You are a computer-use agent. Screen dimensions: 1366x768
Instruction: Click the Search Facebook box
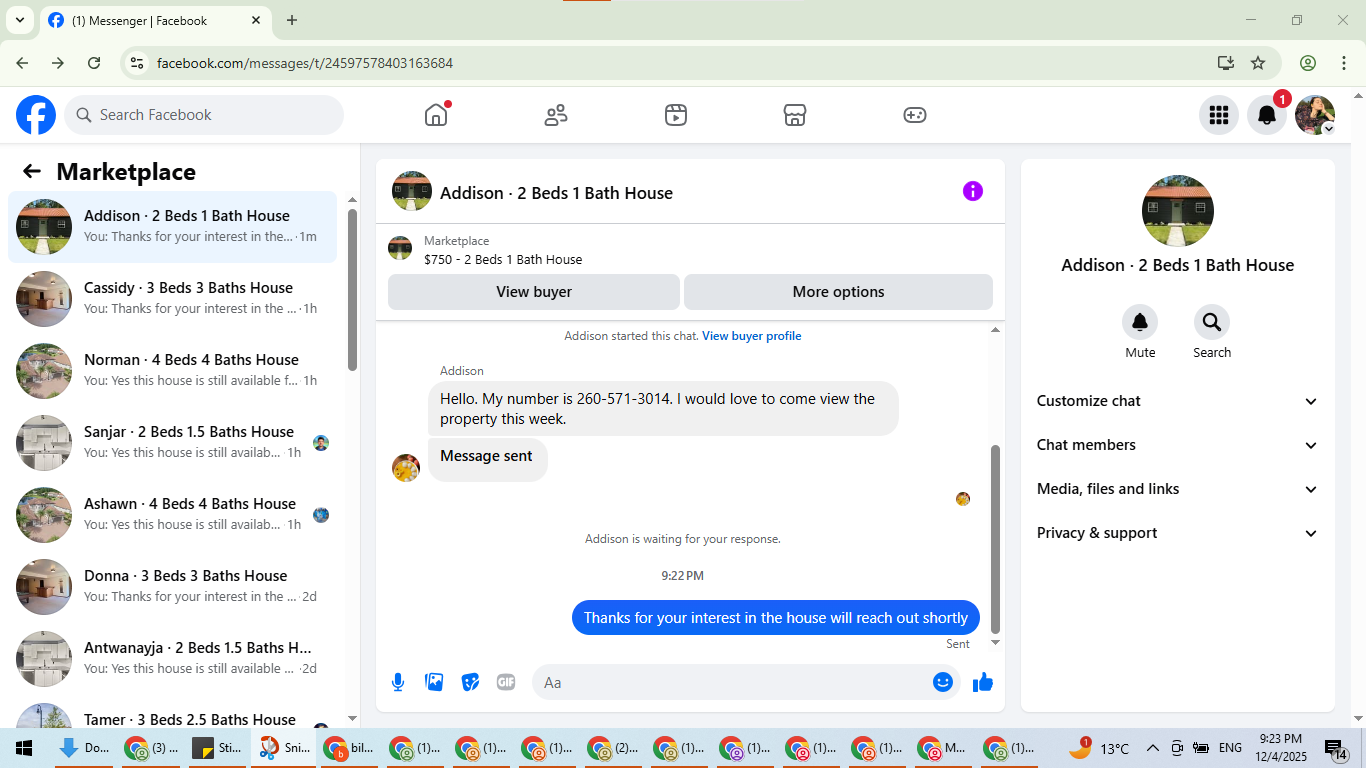(x=204, y=115)
